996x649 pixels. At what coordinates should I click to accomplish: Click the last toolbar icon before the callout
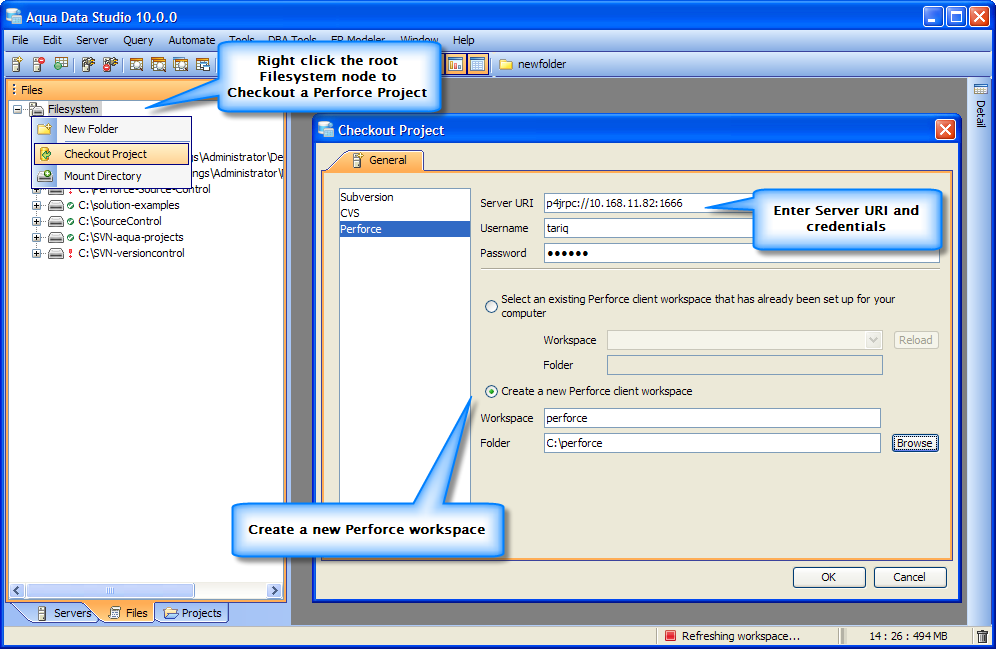[203, 64]
